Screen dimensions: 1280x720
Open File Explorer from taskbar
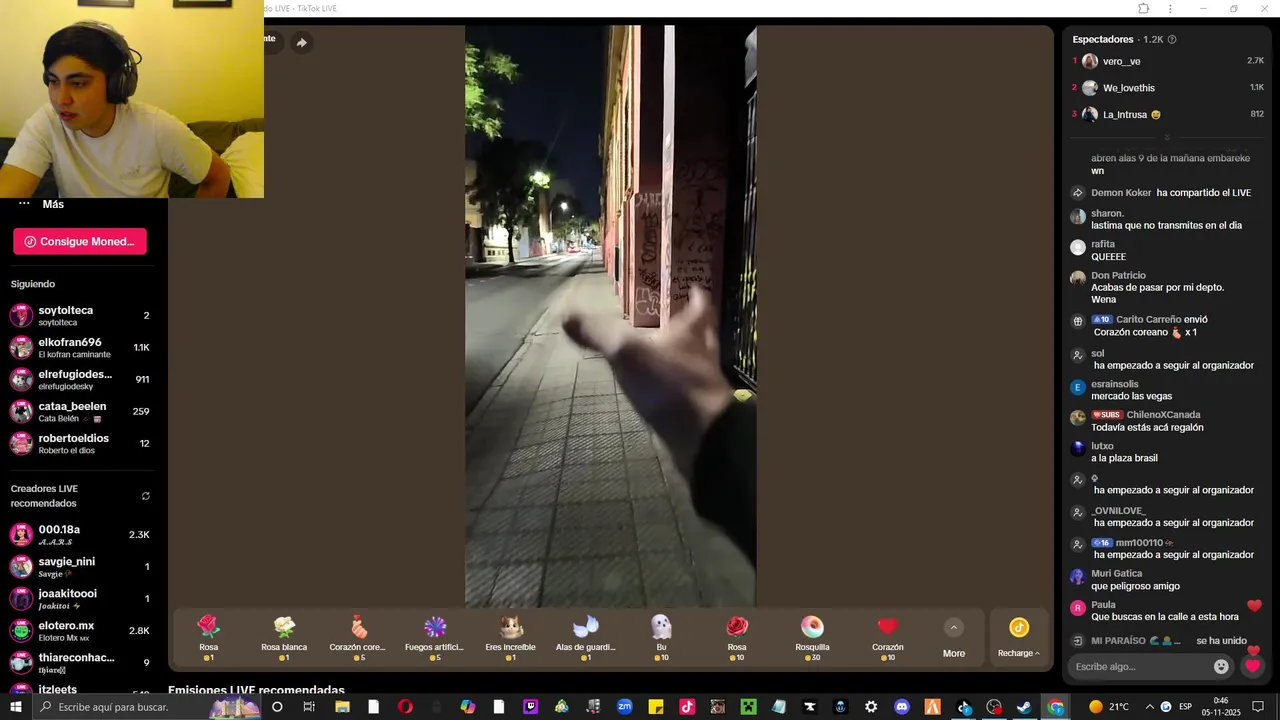point(342,707)
